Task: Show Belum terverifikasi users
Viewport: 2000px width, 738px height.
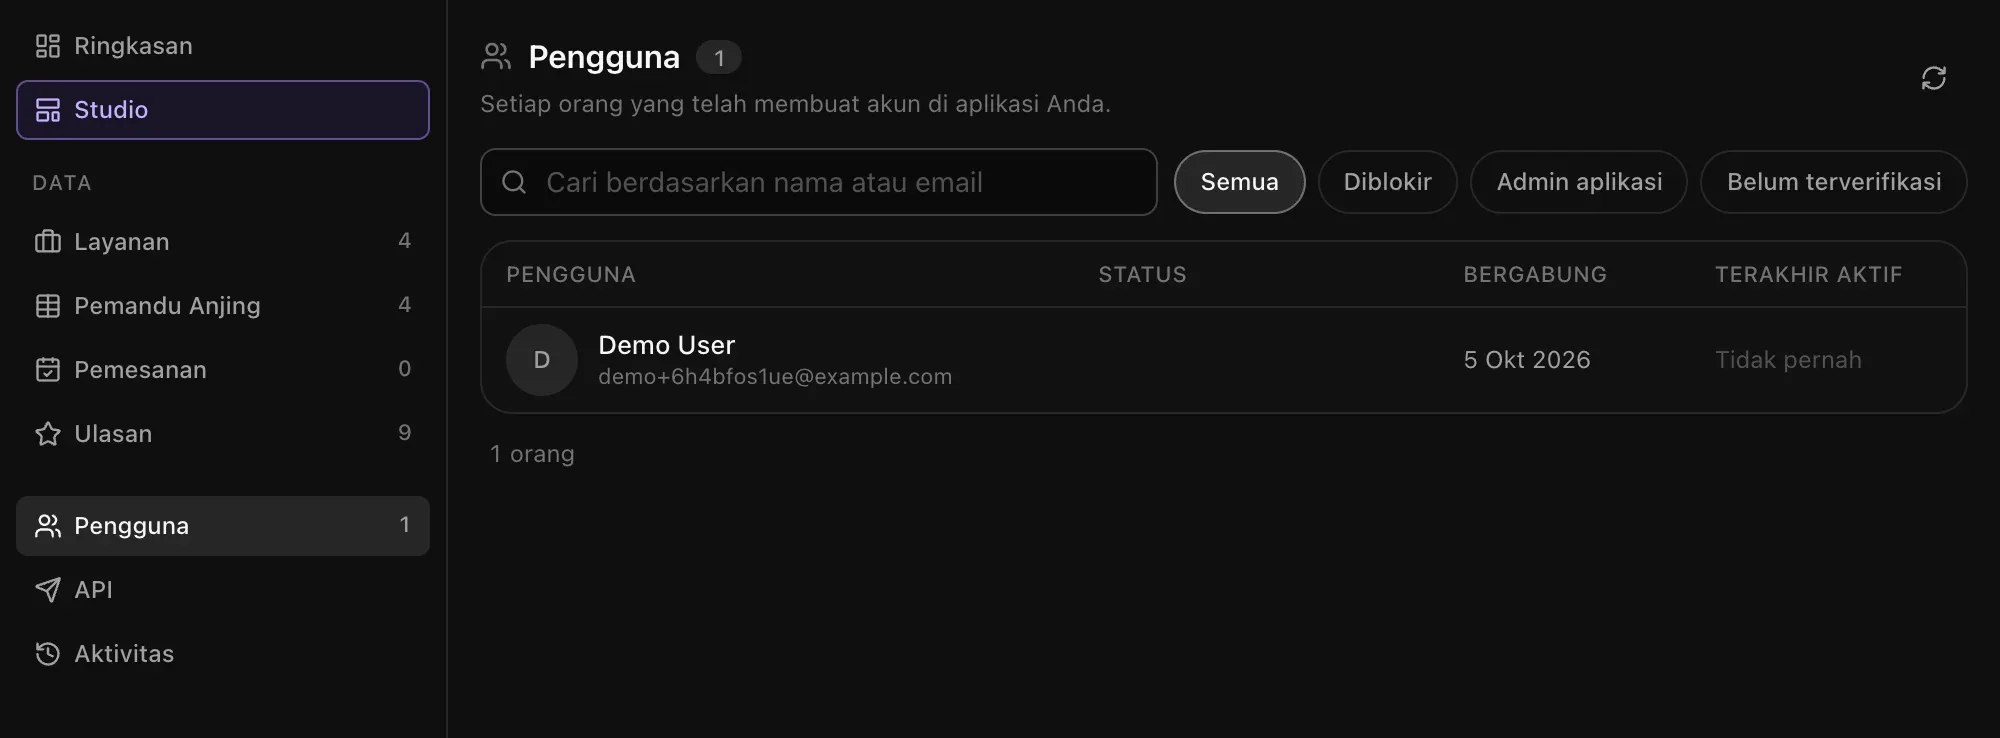Action: click(1834, 182)
